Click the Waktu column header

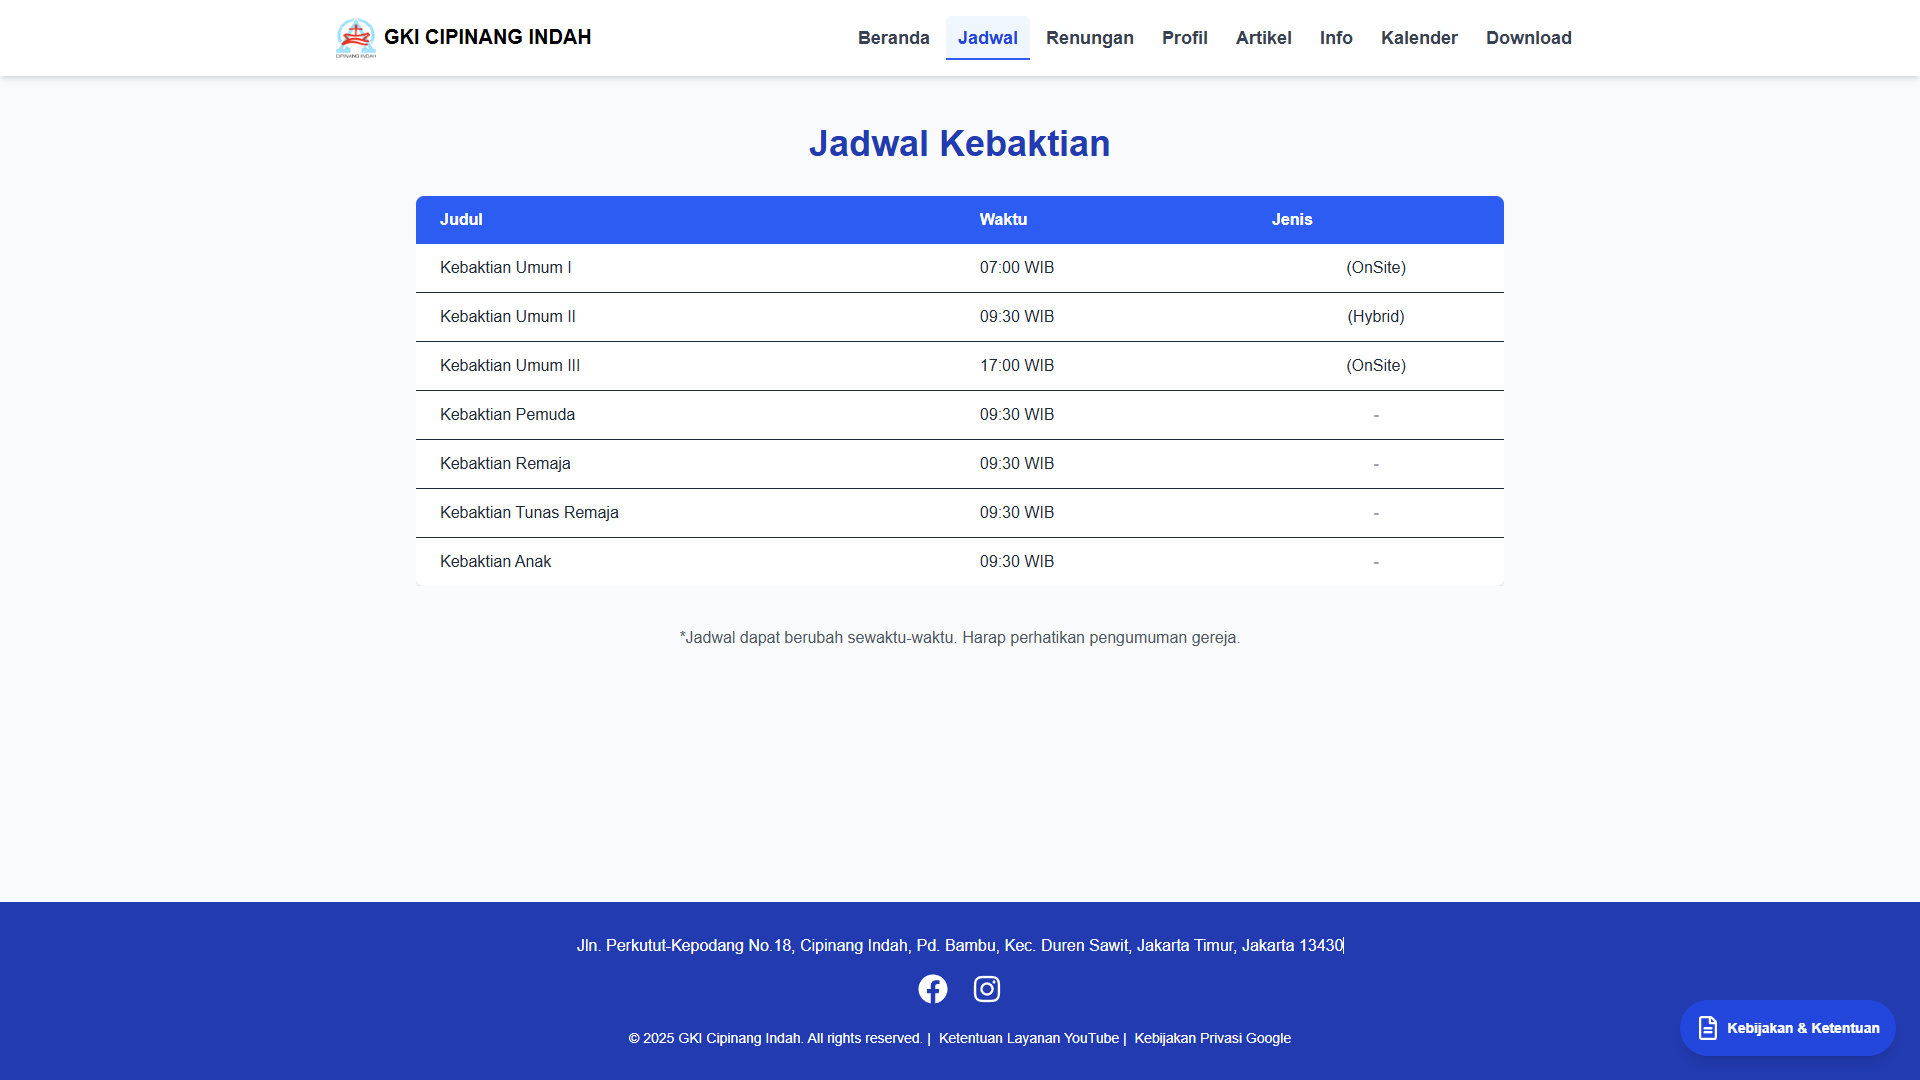(1003, 219)
